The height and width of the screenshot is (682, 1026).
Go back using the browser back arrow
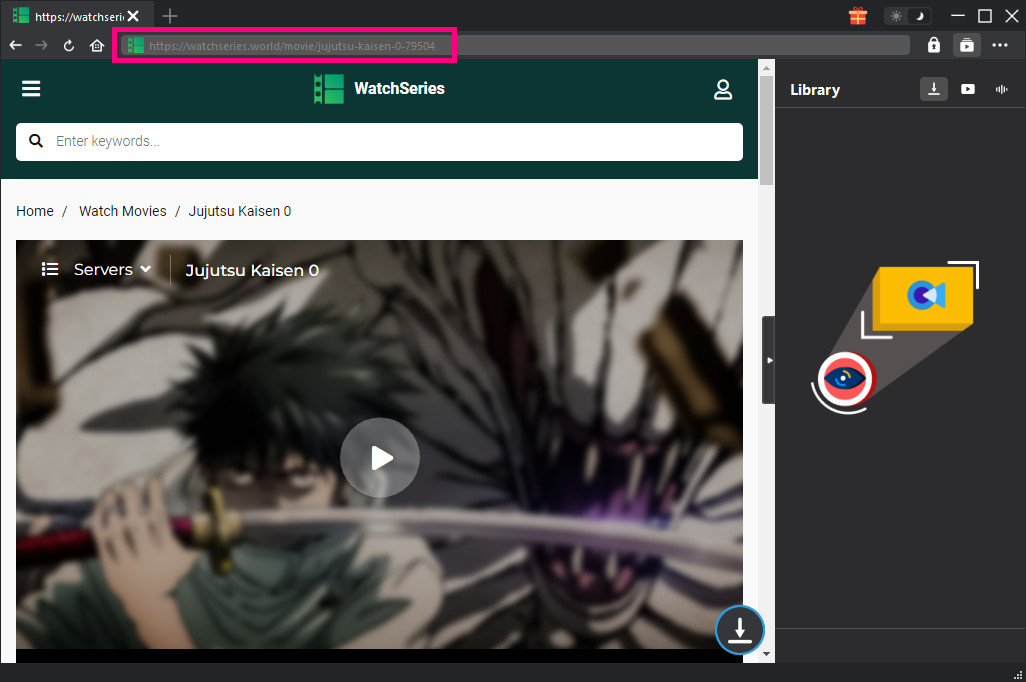(16, 45)
